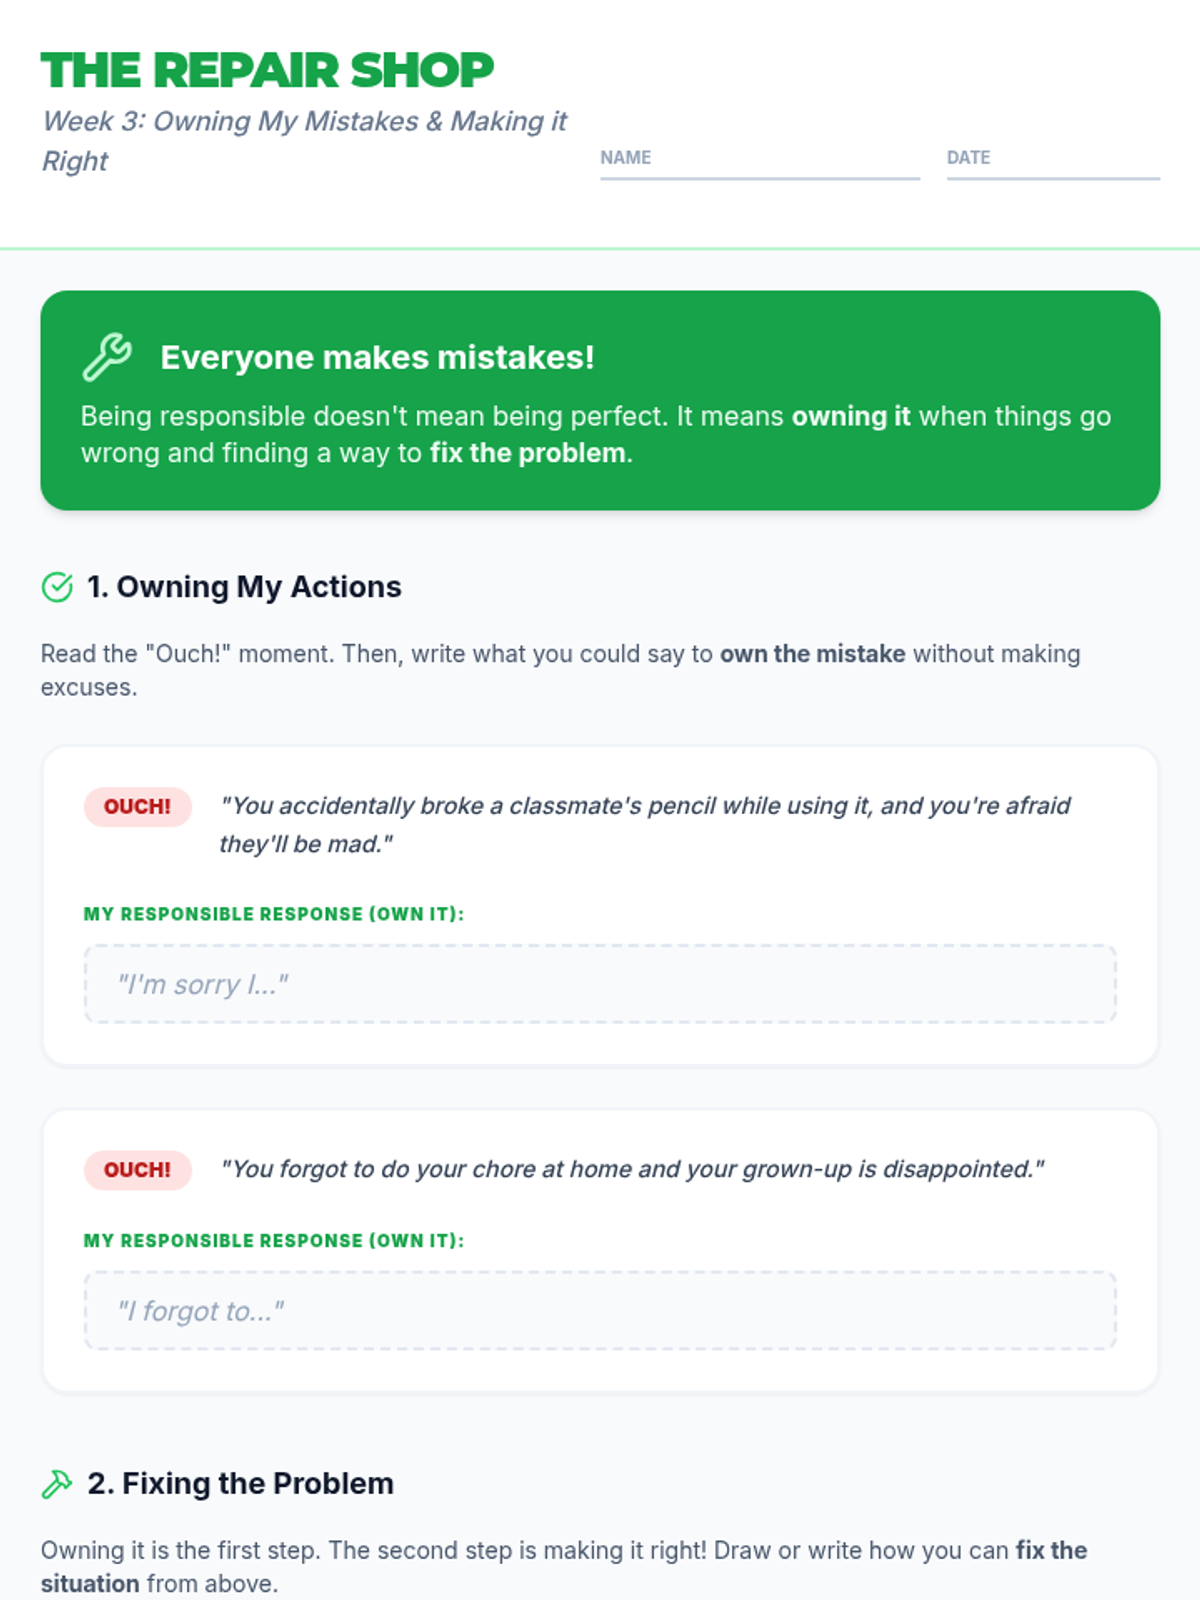Click the OUCH! badge for the broken pencil

tap(137, 807)
